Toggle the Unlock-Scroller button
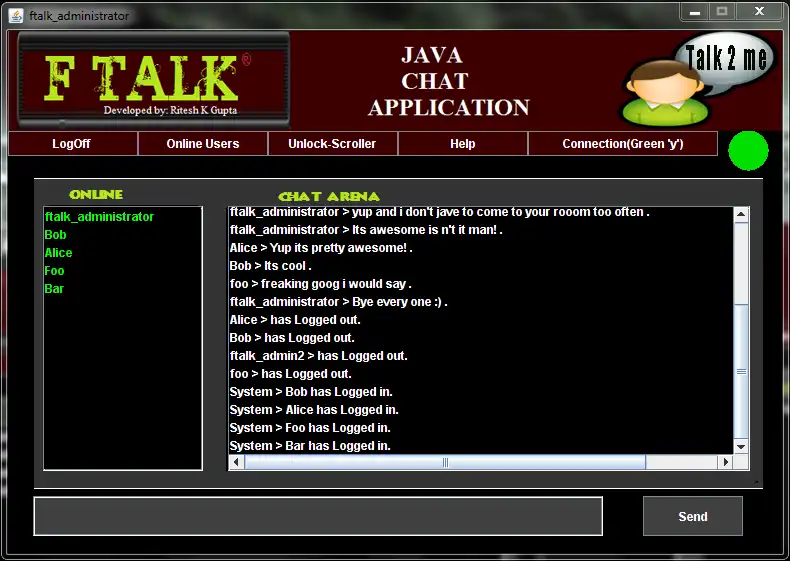 (333, 144)
